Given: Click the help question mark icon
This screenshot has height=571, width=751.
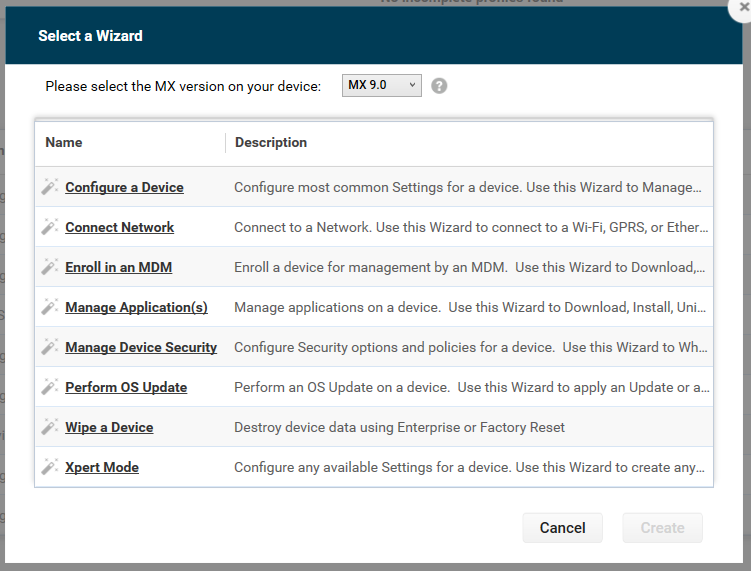Looking at the screenshot, I should pos(439,86).
